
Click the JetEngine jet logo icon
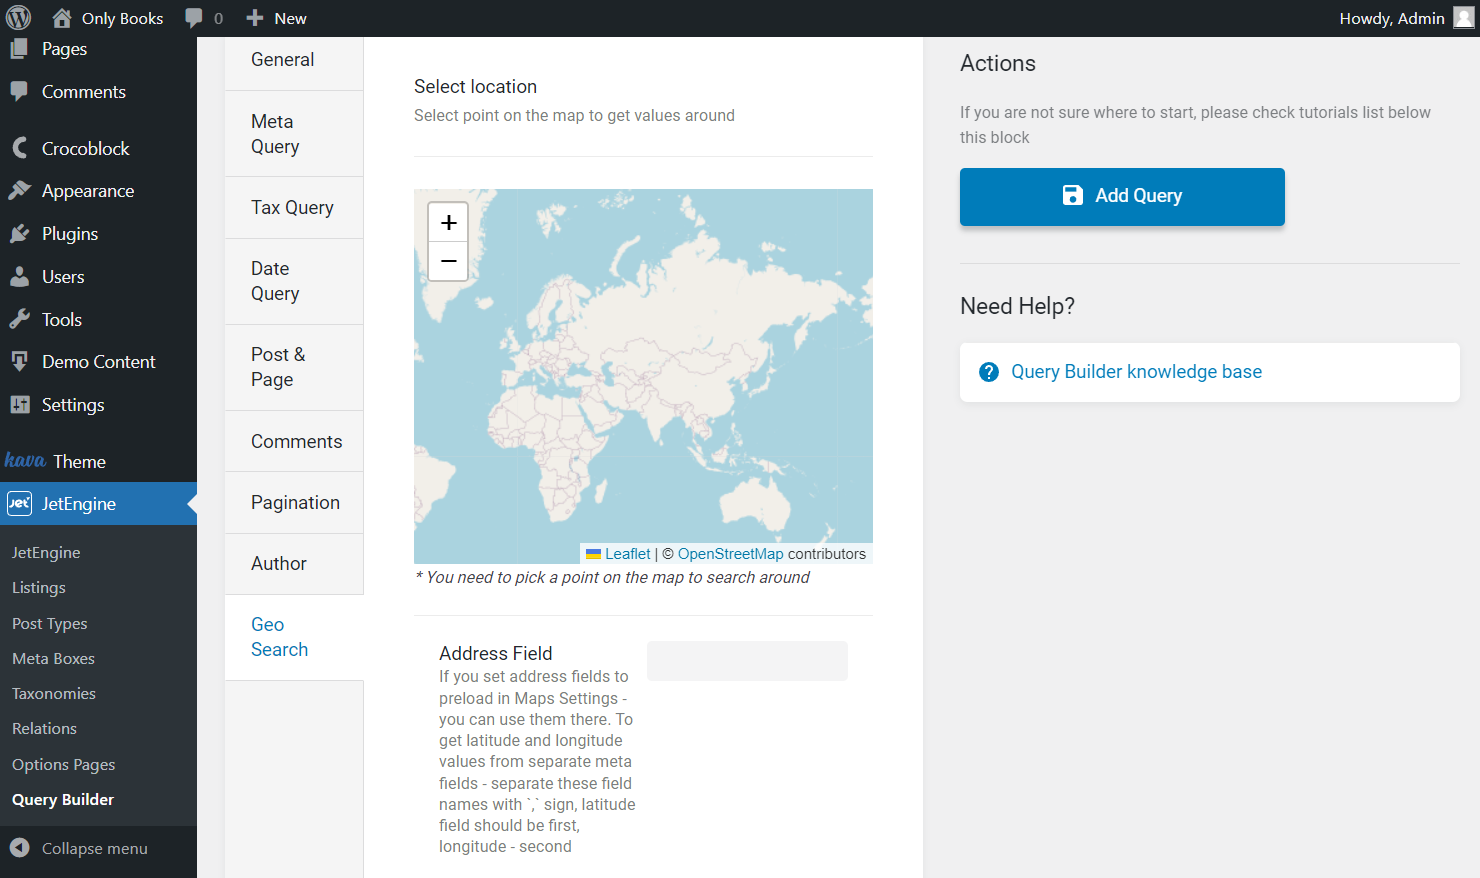19,504
